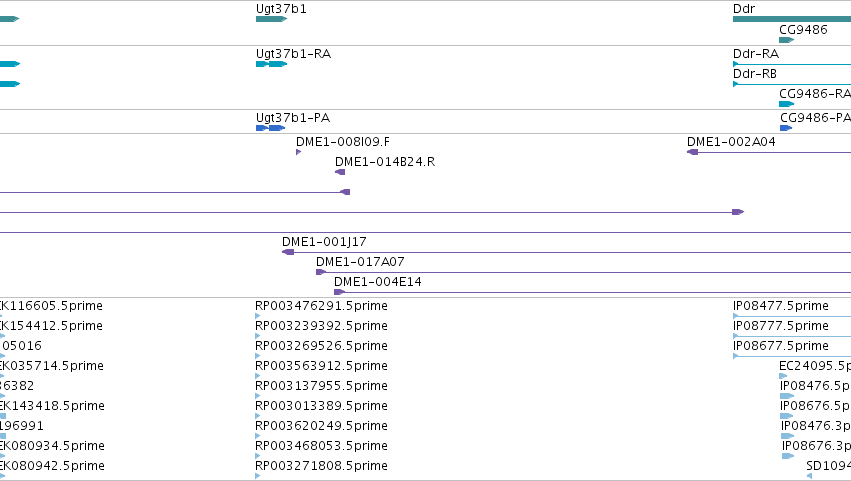Viewport: 851px width, 481px height.
Task: Select the Ugt37b1-RA transcript glyph
Action: coord(271,64)
